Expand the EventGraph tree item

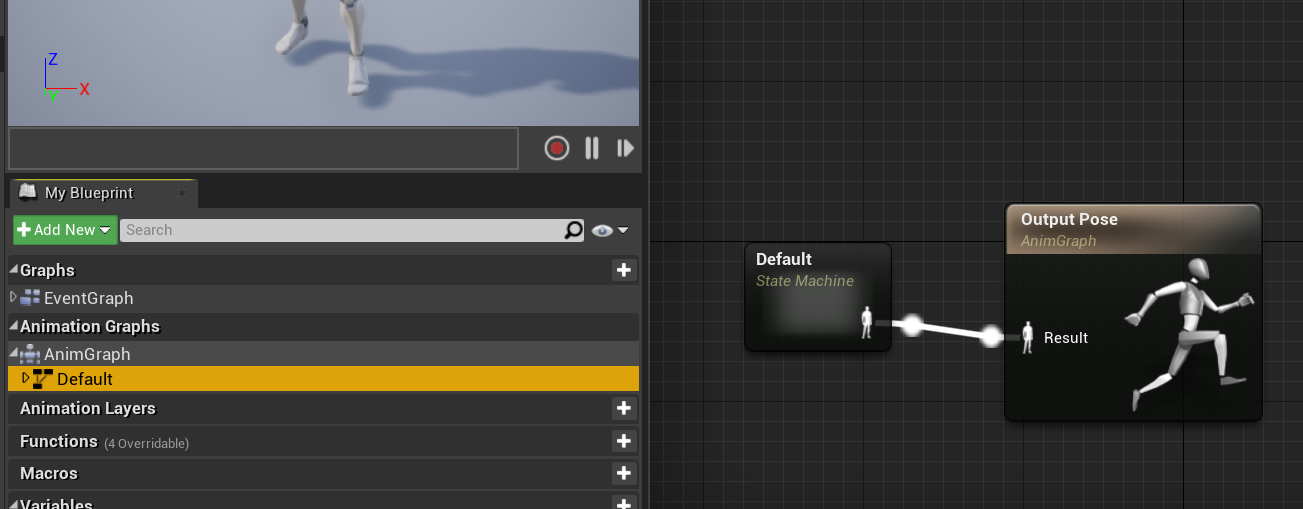(x=13, y=297)
